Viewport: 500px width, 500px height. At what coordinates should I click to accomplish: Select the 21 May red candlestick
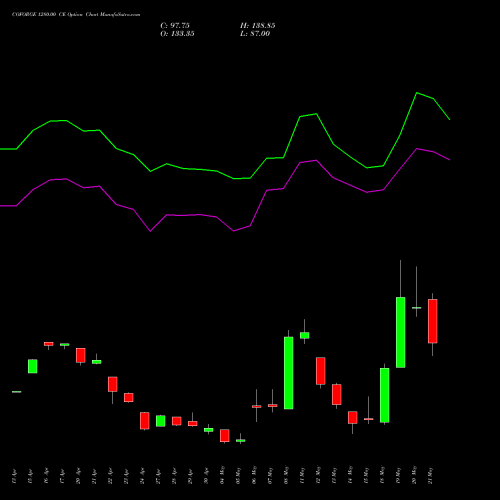point(433,321)
